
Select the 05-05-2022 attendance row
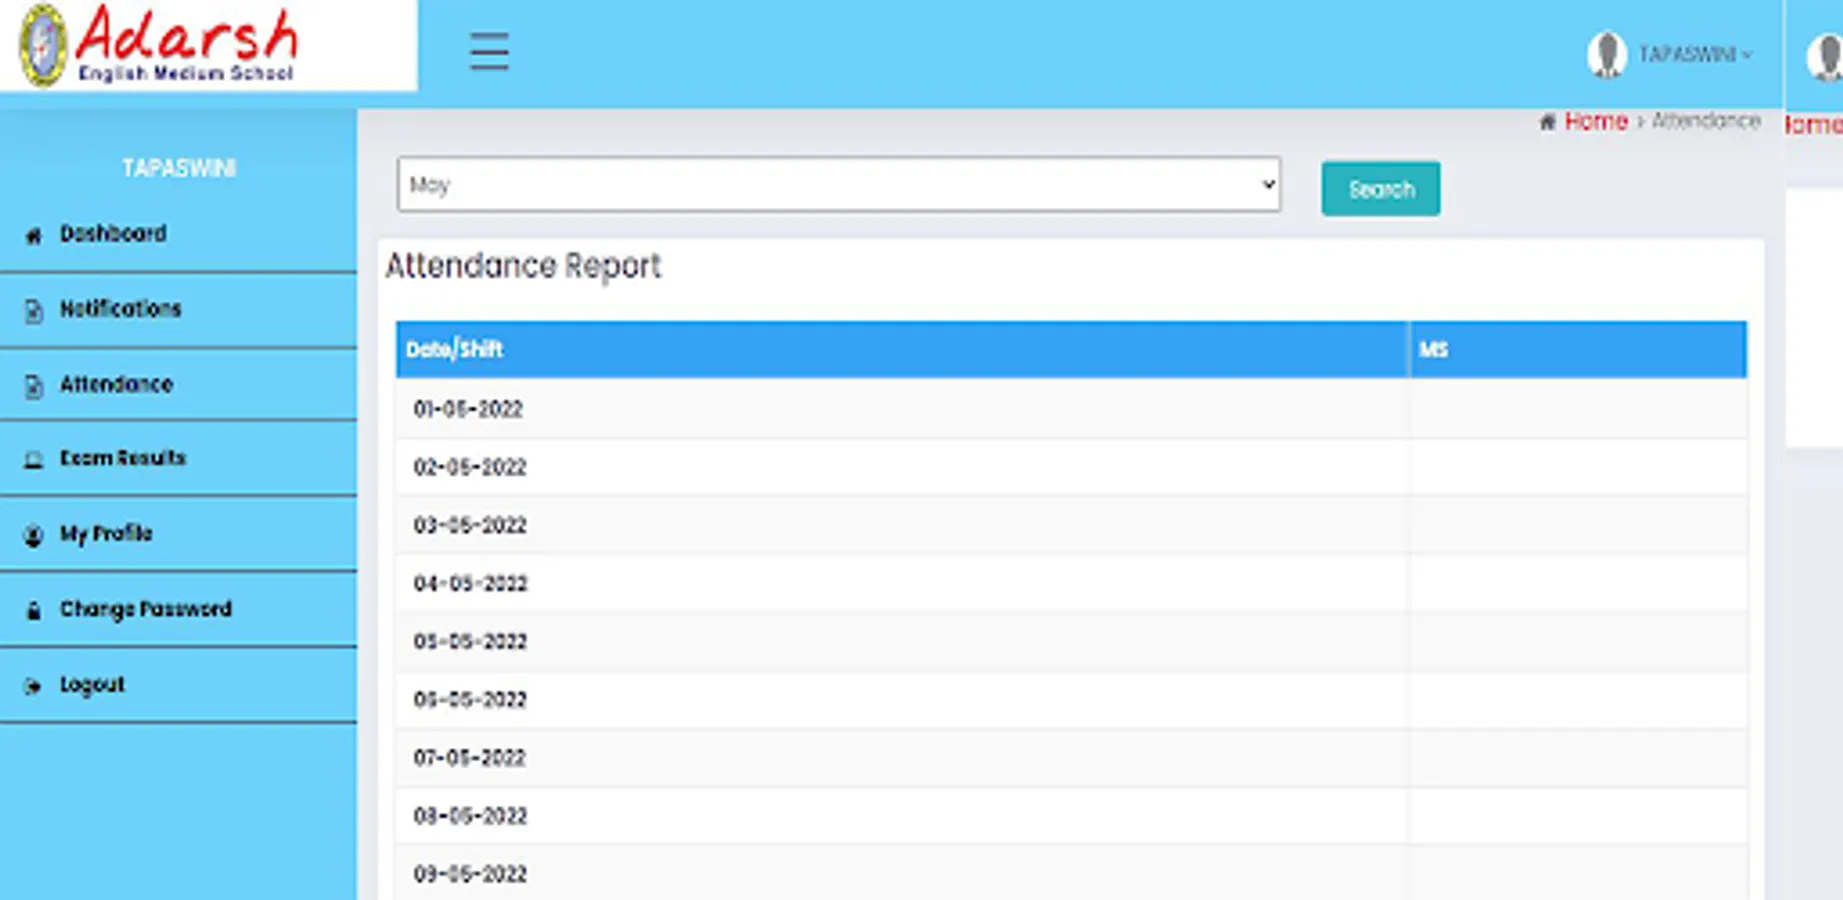1071,641
